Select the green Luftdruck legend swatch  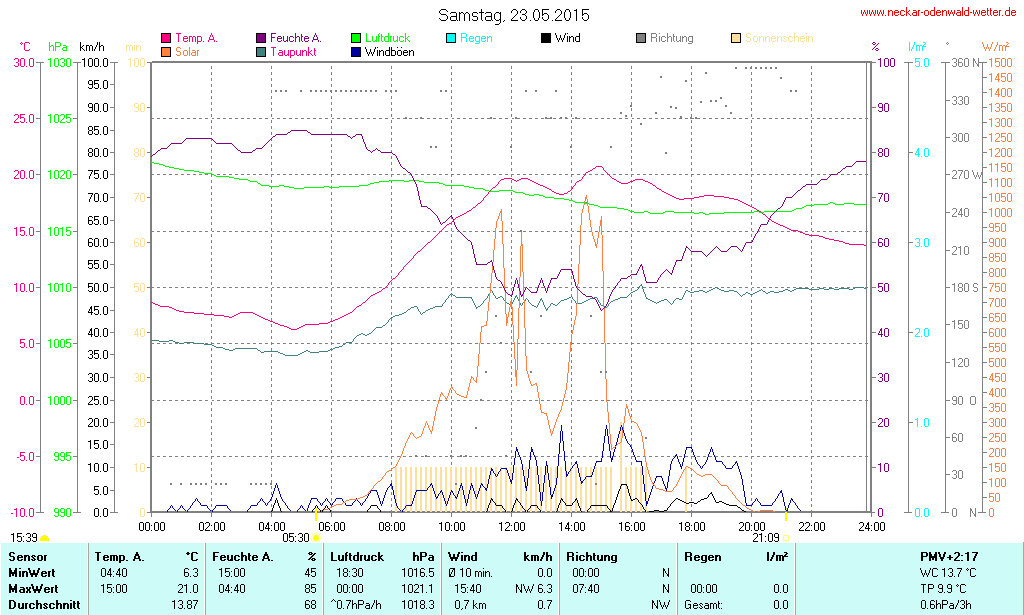click(x=357, y=38)
